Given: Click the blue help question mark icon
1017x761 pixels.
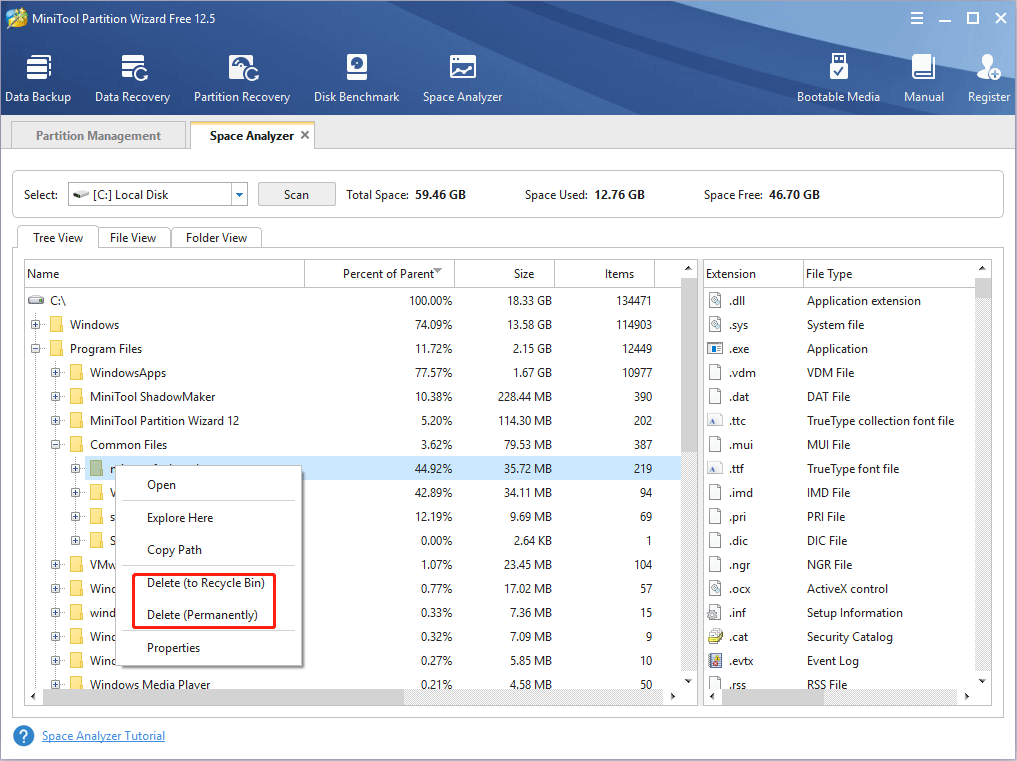Looking at the screenshot, I should (24, 736).
